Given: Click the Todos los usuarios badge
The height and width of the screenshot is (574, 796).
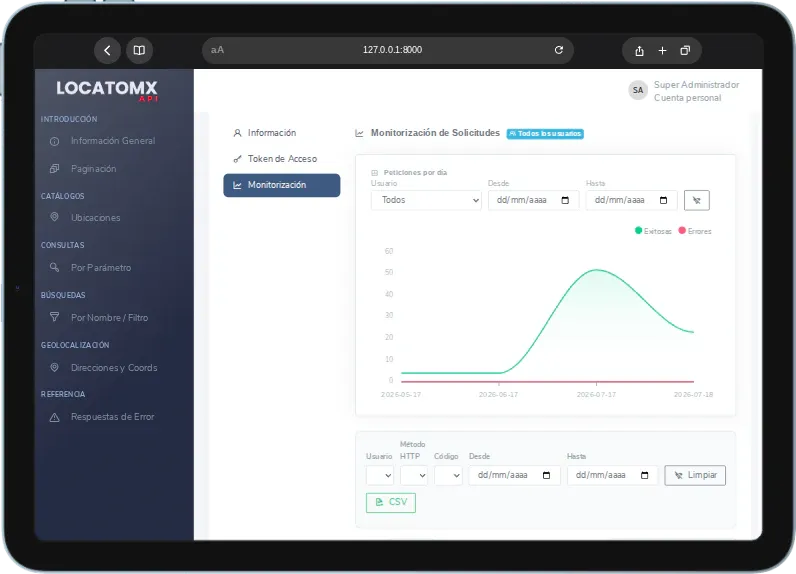Looking at the screenshot, I should pyautogui.click(x=545, y=133).
